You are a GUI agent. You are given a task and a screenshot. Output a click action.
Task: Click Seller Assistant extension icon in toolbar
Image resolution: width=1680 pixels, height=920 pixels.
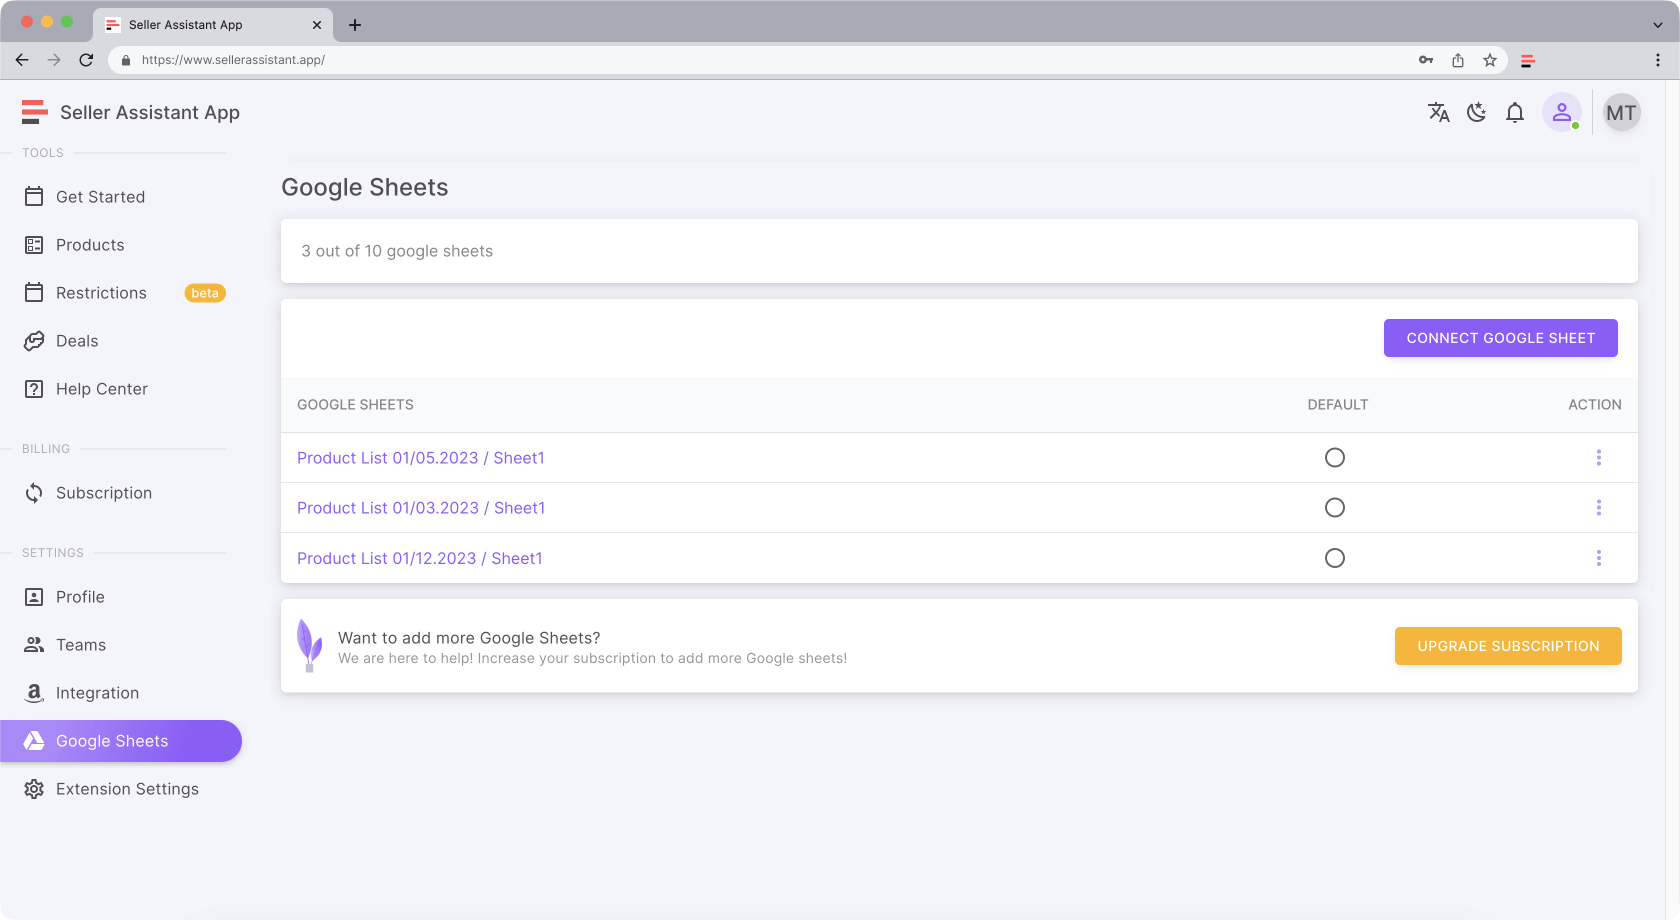pyautogui.click(x=1528, y=60)
